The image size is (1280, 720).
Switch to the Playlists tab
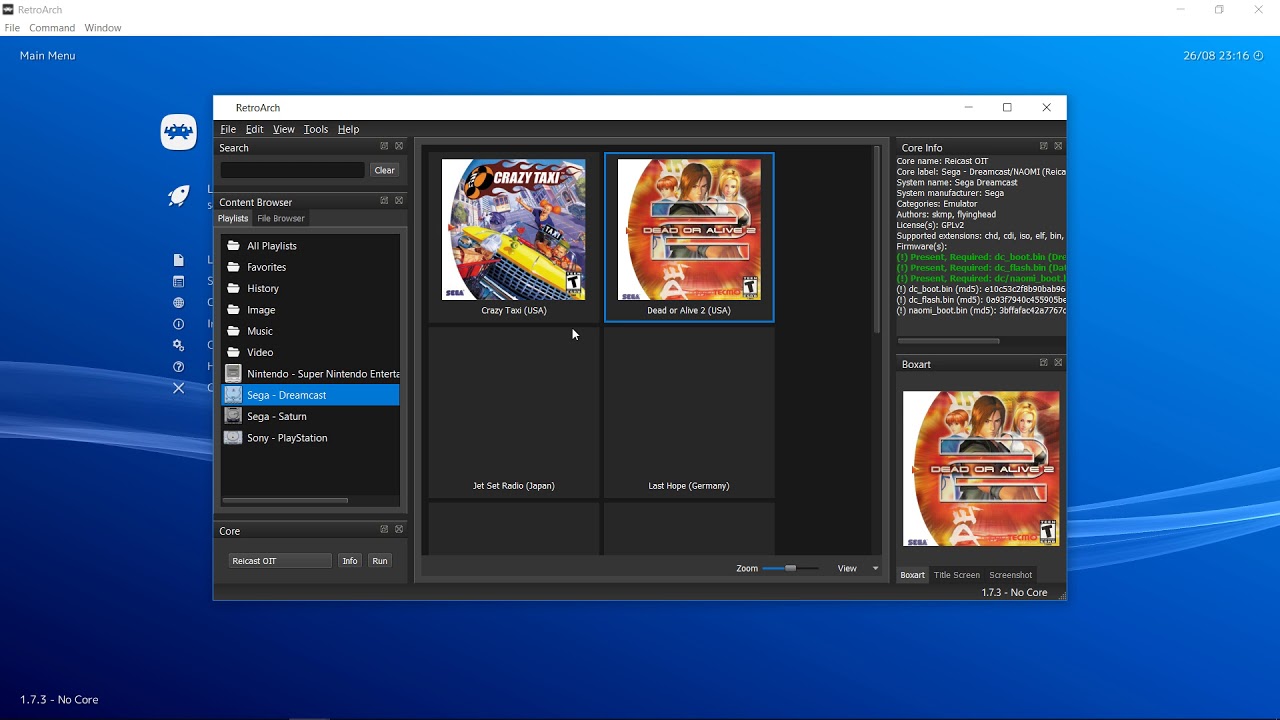point(233,218)
